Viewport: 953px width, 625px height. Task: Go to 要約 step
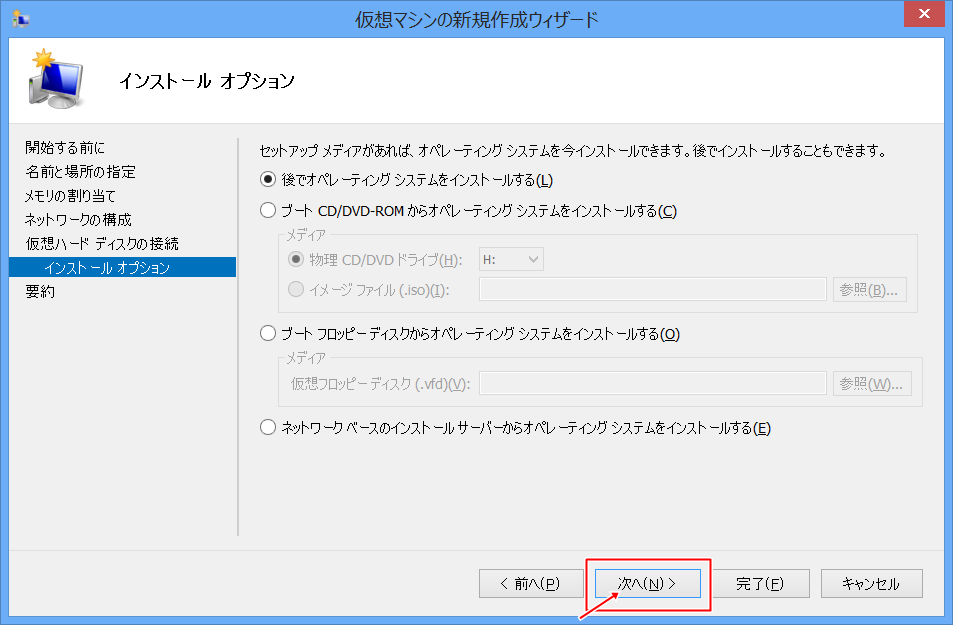coord(40,292)
